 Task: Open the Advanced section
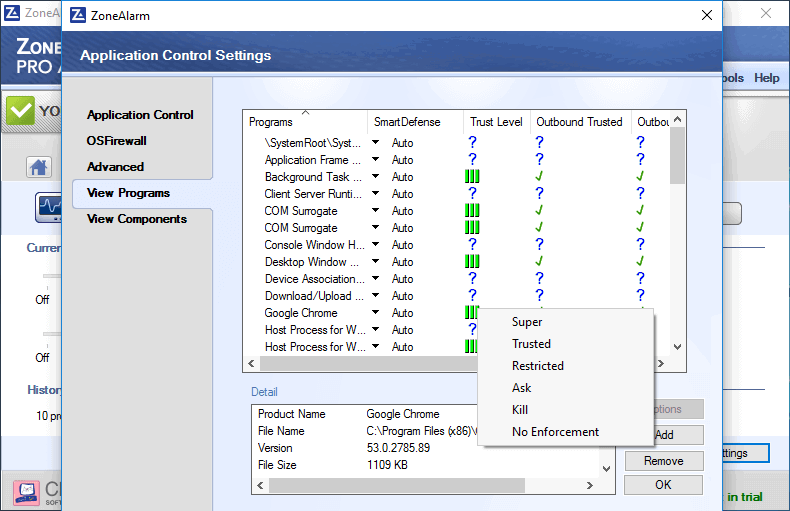point(115,167)
